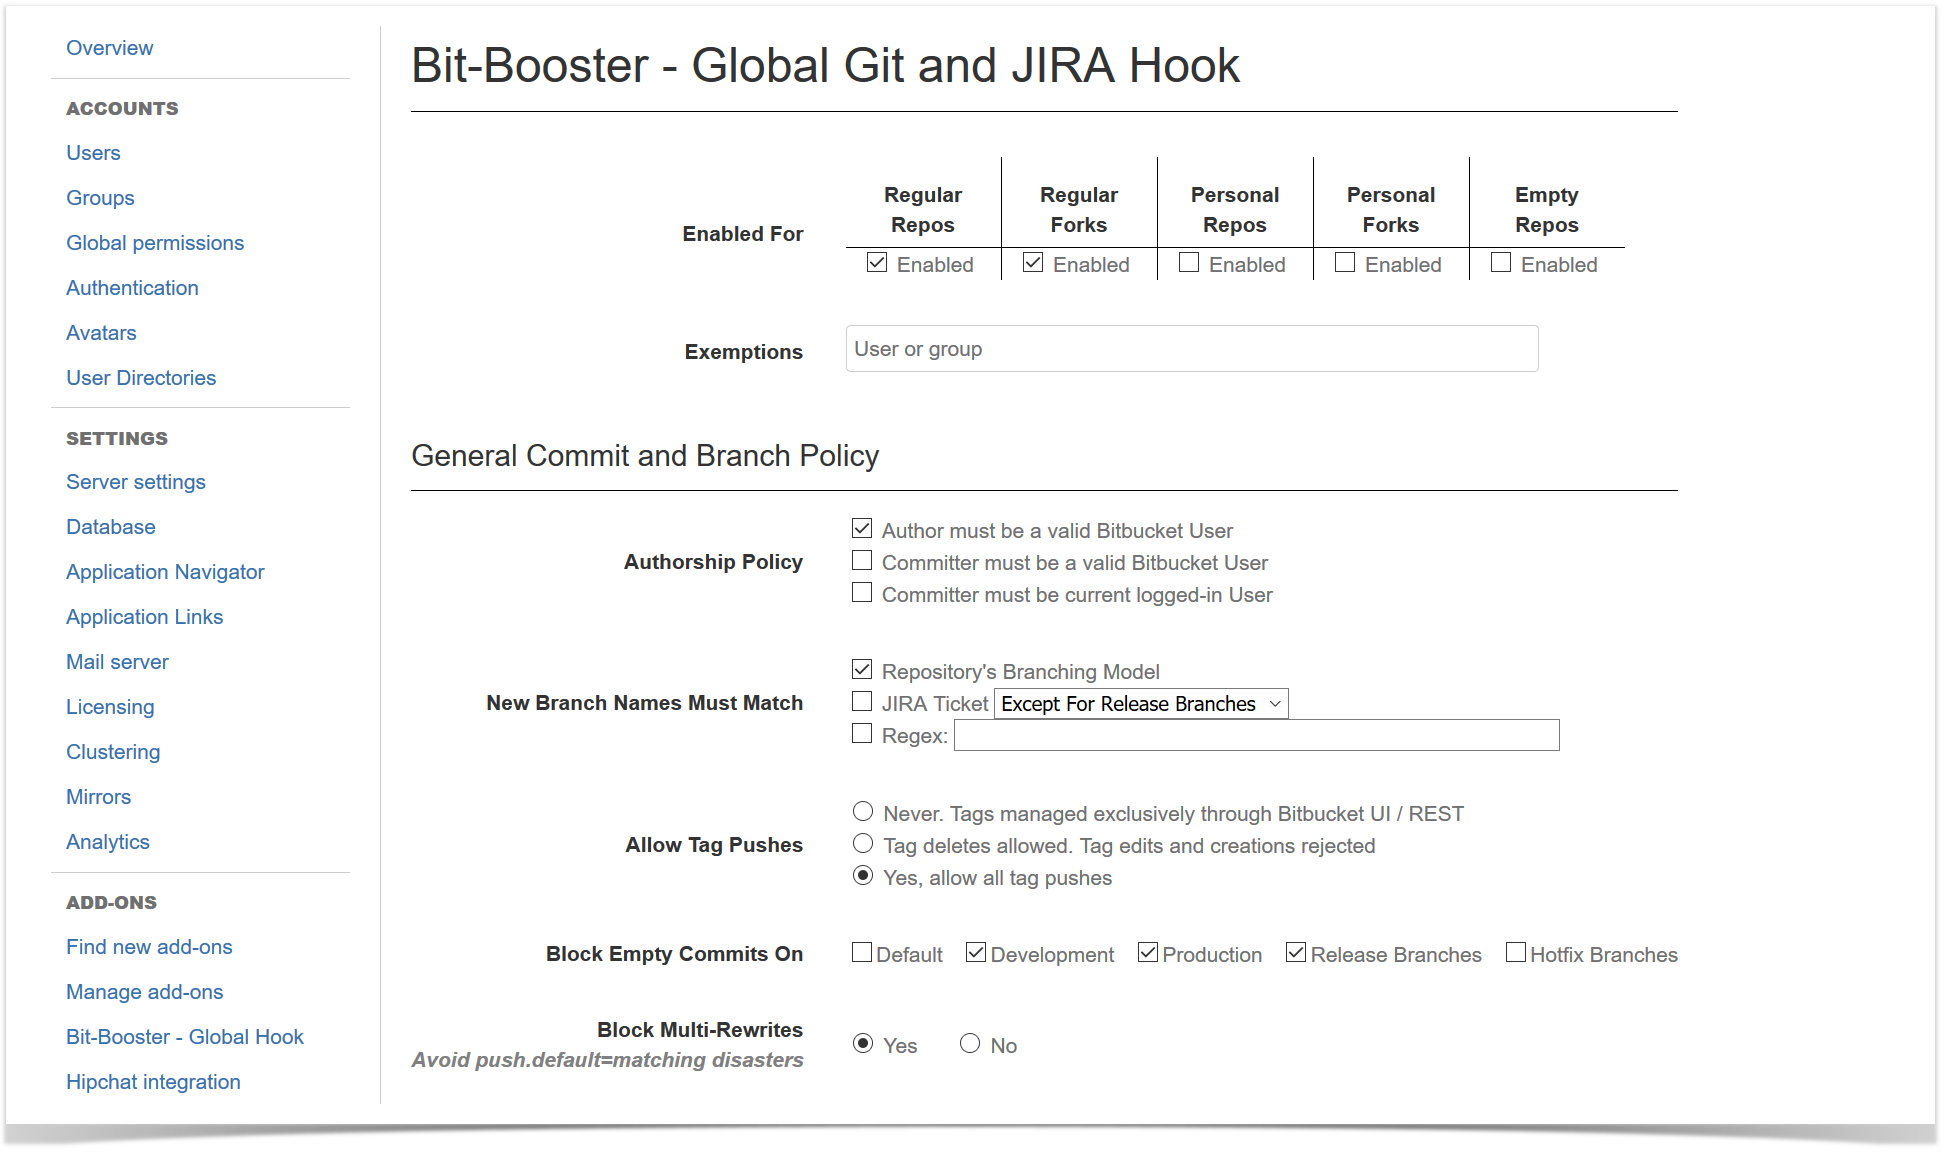Uncheck Enabled for Regular Forks
1949x1153 pixels.
[1033, 262]
